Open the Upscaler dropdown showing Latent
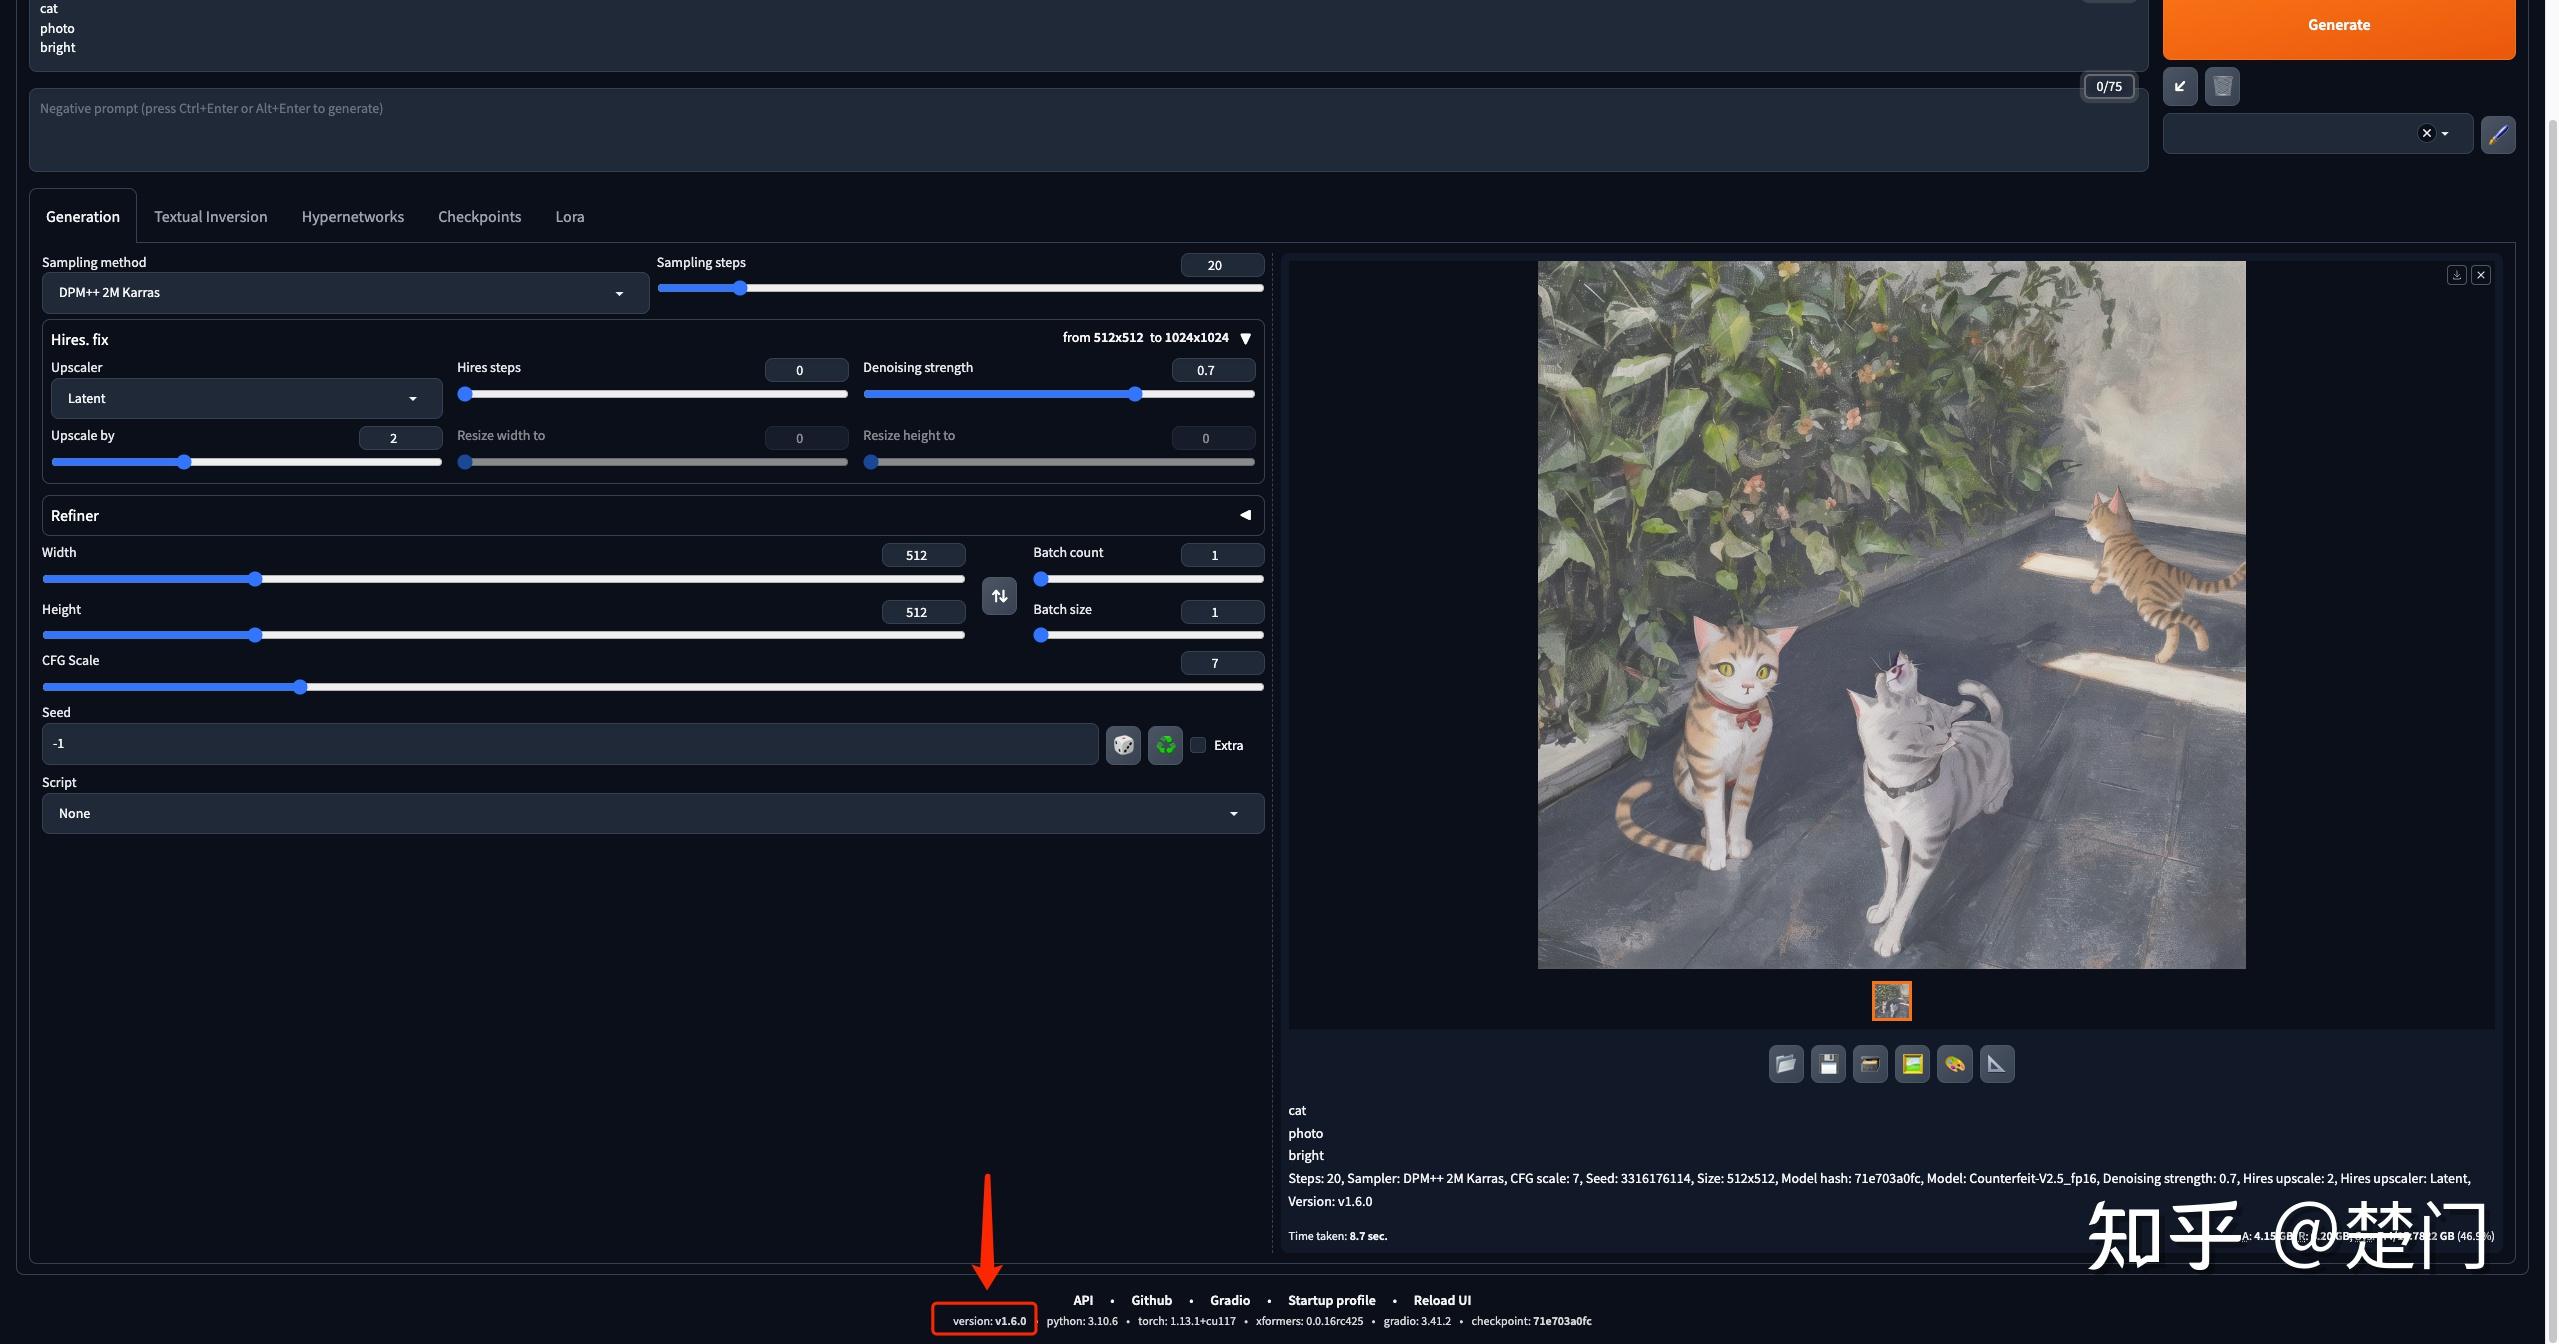This screenshot has height=1344, width=2559. click(x=245, y=397)
